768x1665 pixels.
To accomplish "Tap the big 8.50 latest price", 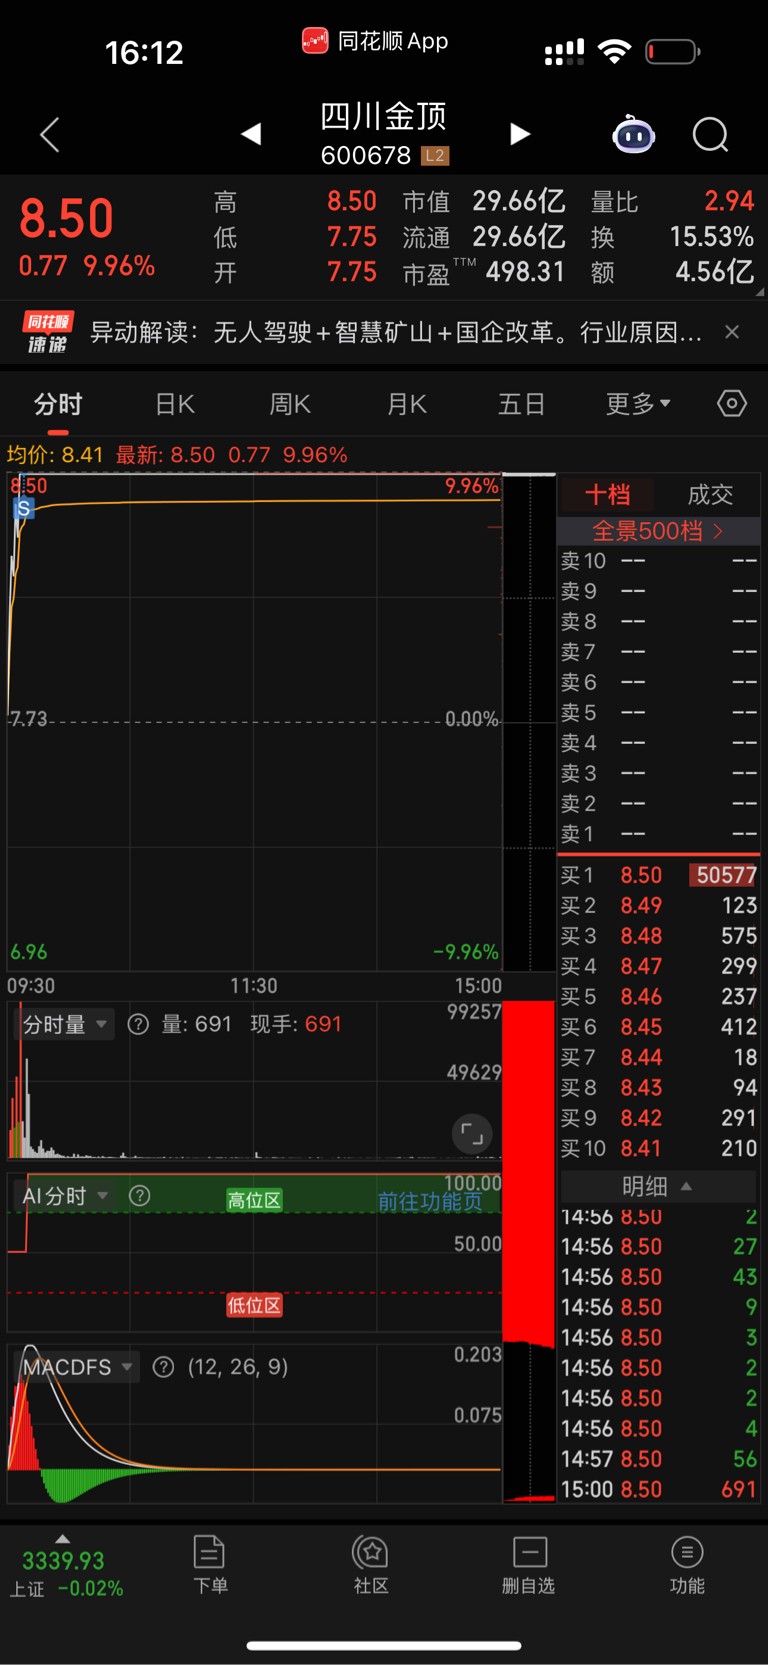I will 66,219.
